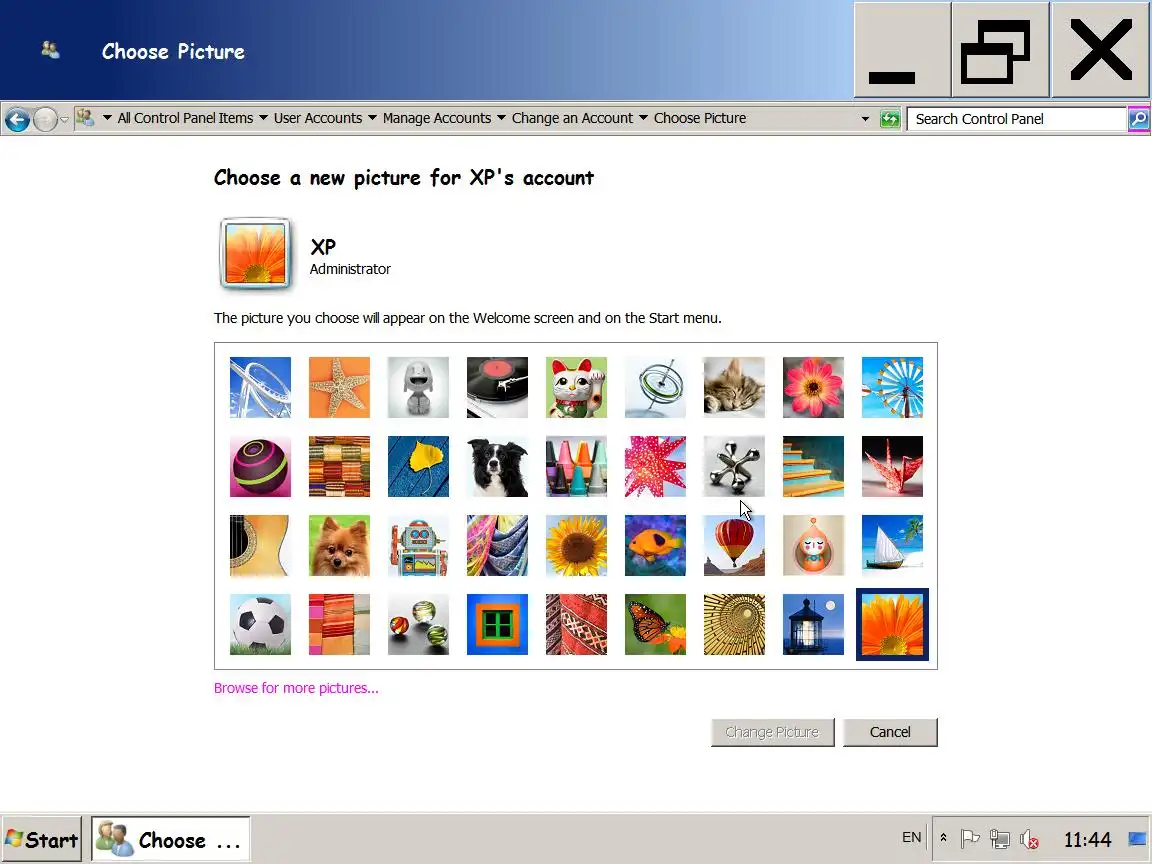Click the Cancel button
1152x864 pixels.
pos(890,732)
